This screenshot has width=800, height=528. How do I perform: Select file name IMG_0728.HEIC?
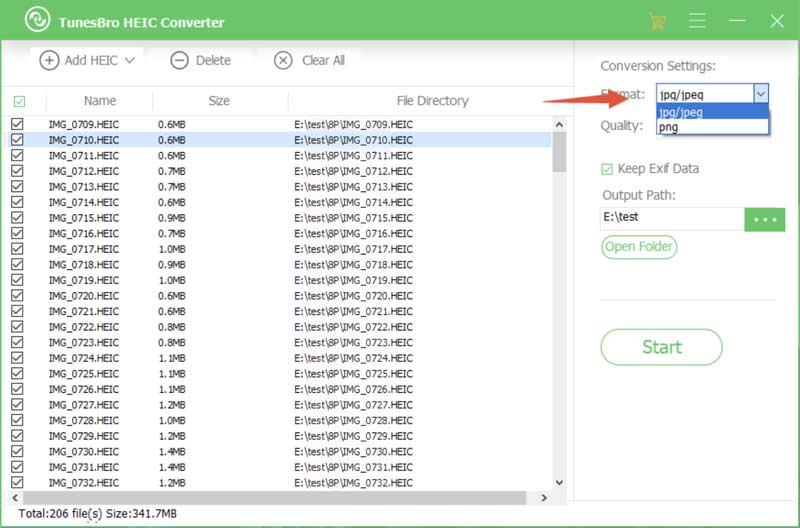click(x=84, y=420)
